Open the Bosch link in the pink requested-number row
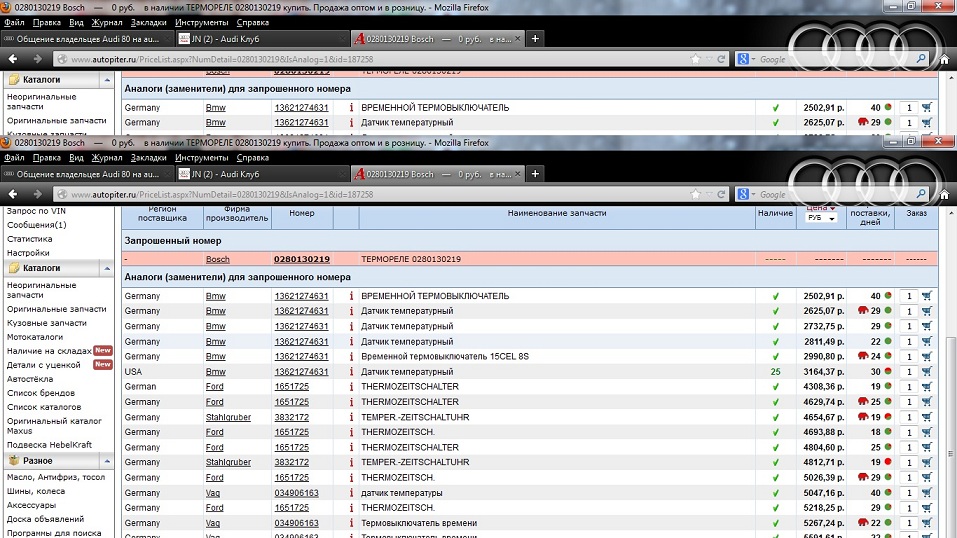The height and width of the screenshot is (538, 957). coord(217,259)
